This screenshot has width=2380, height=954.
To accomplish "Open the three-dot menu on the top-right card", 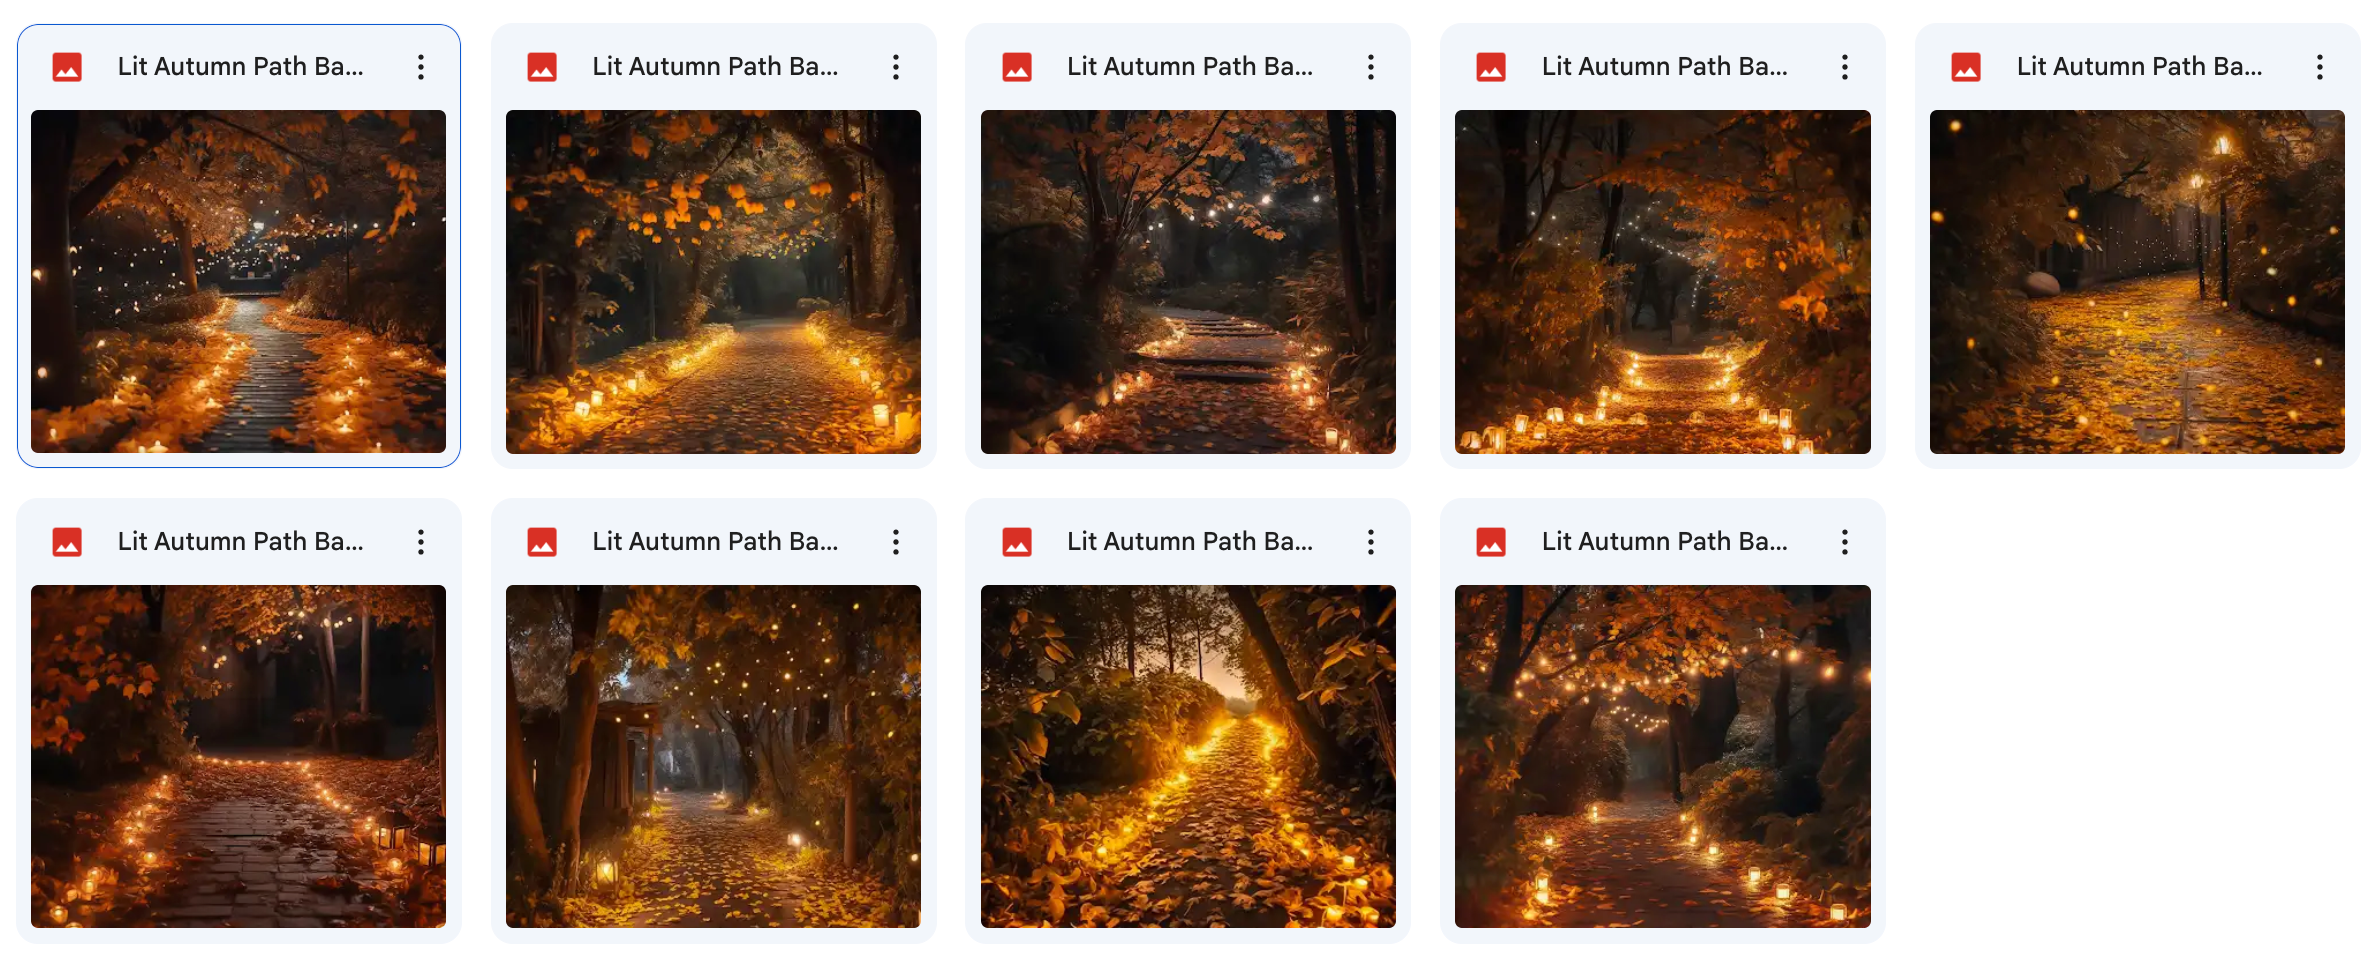I will (x=2320, y=66).
